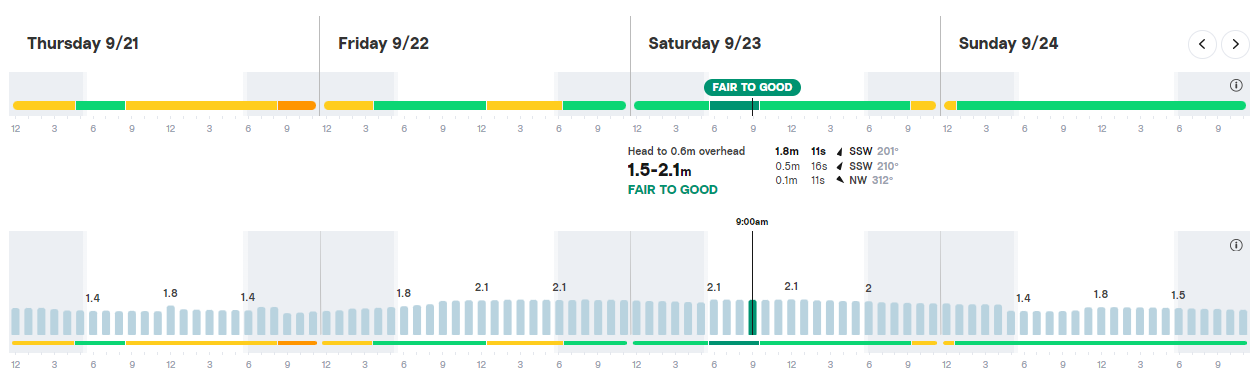Image resolution: width=1259 pixels, height=383 pixels.
Task: Select the Friday 9/22 day header
Action: point(384,44)
